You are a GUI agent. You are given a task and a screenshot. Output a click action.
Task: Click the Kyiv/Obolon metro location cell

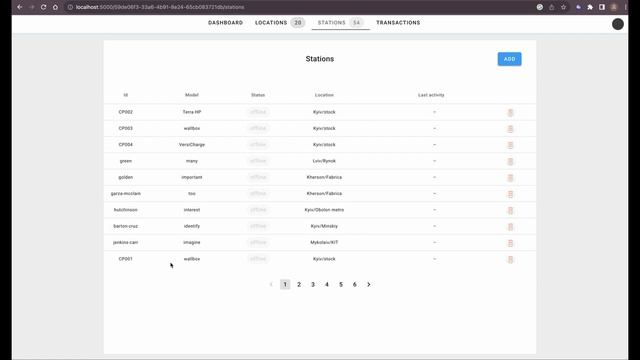click(x=324, y=210)
